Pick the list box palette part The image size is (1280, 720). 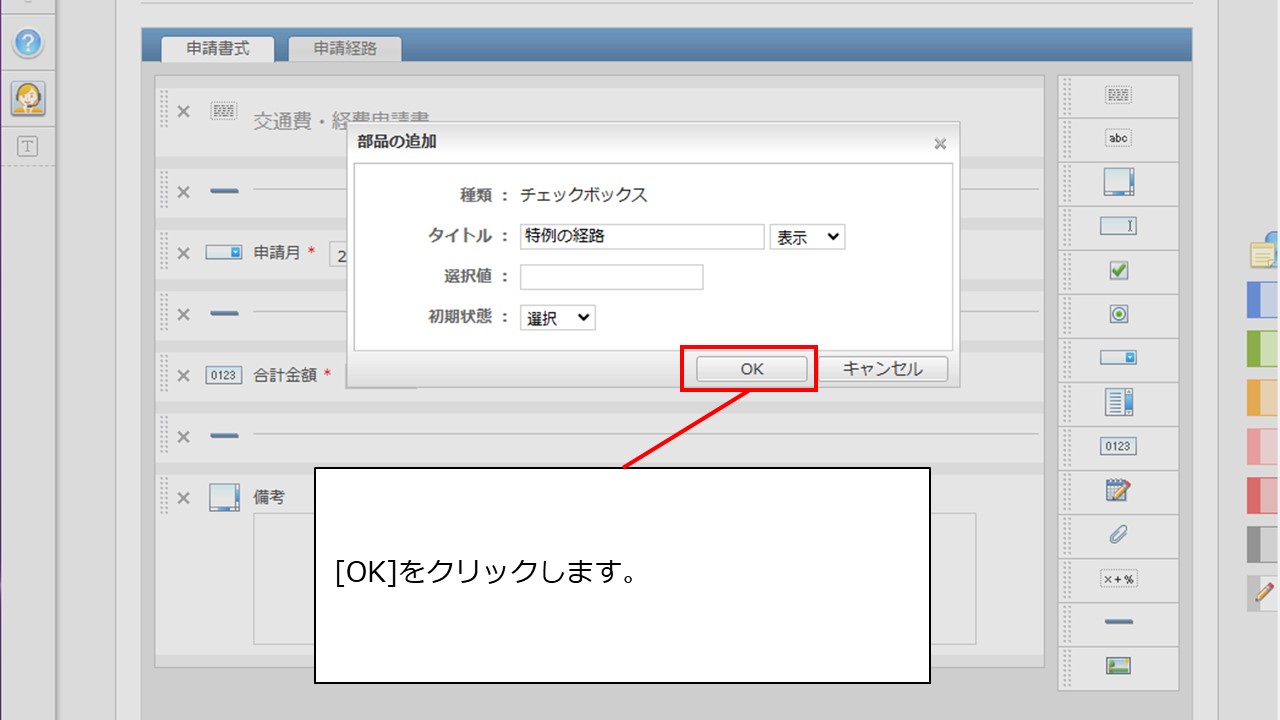point(1118,402)
